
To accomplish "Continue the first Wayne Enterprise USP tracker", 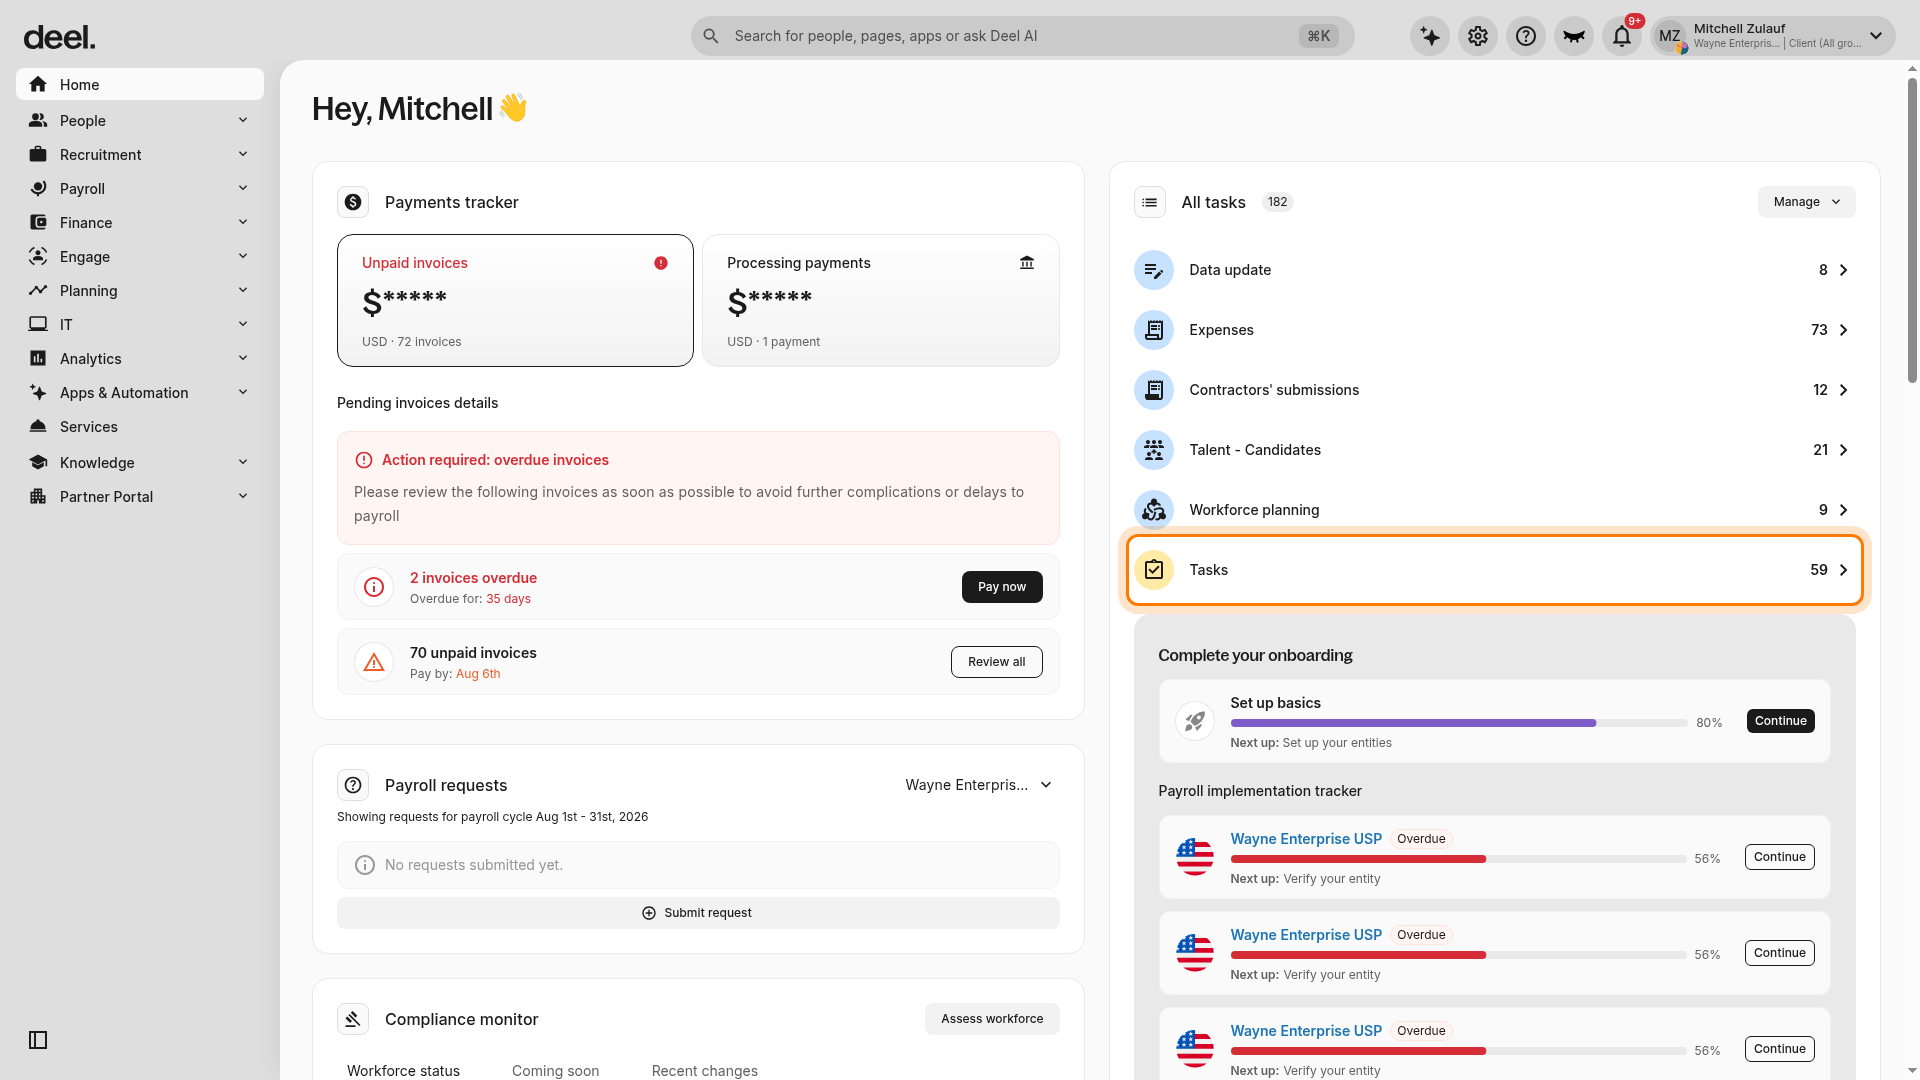I will pos(1780,857).
